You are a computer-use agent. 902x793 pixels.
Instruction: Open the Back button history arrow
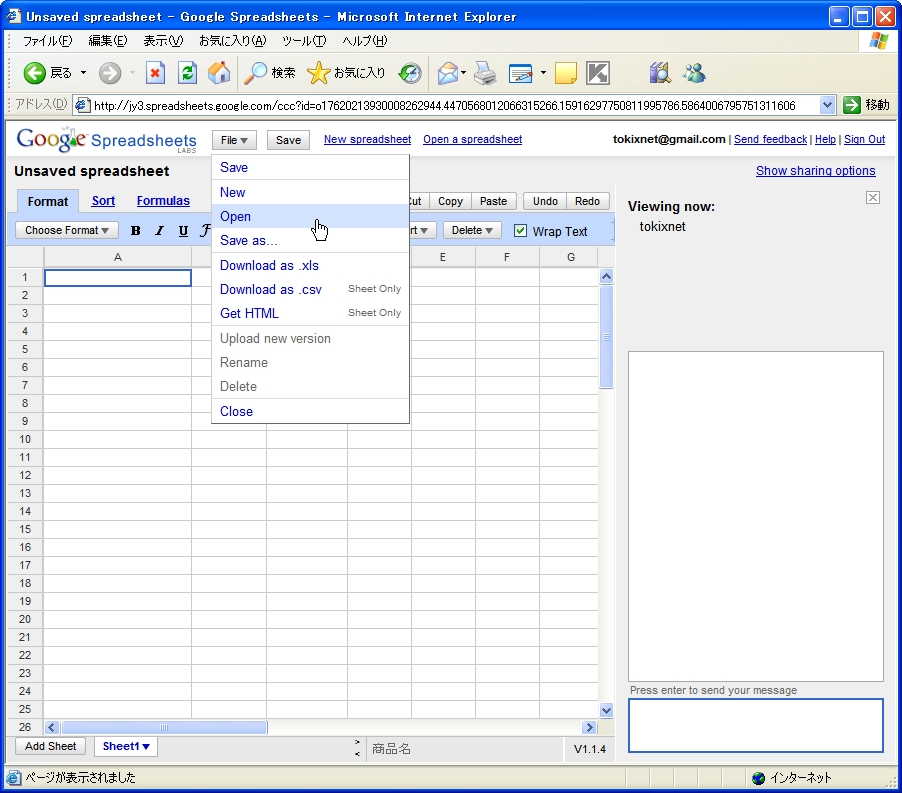83,73
